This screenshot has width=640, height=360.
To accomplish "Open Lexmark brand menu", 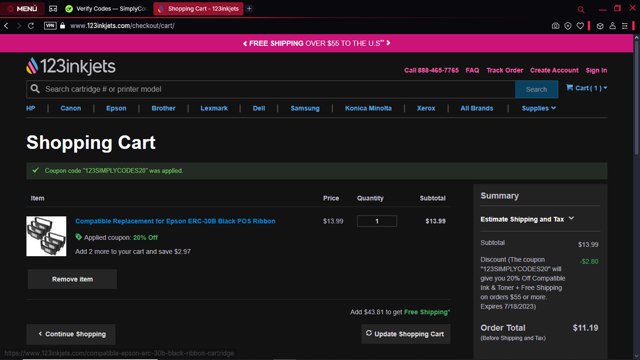I will (x=214, y=108).
